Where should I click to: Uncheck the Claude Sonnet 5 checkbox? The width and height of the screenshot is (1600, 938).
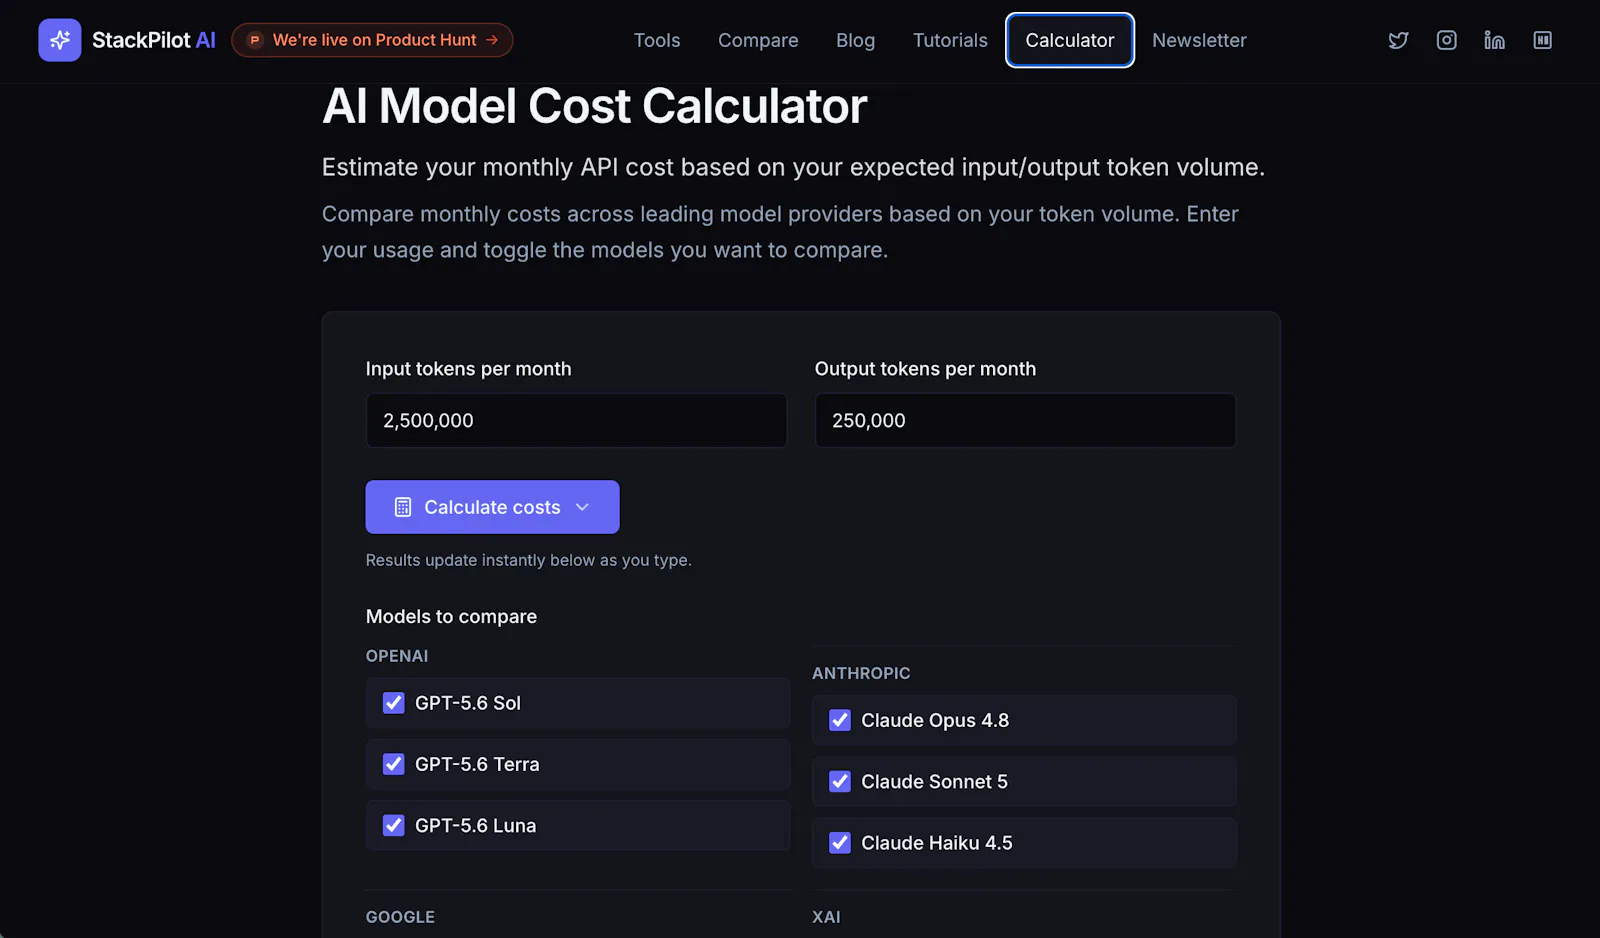point(840,781)
